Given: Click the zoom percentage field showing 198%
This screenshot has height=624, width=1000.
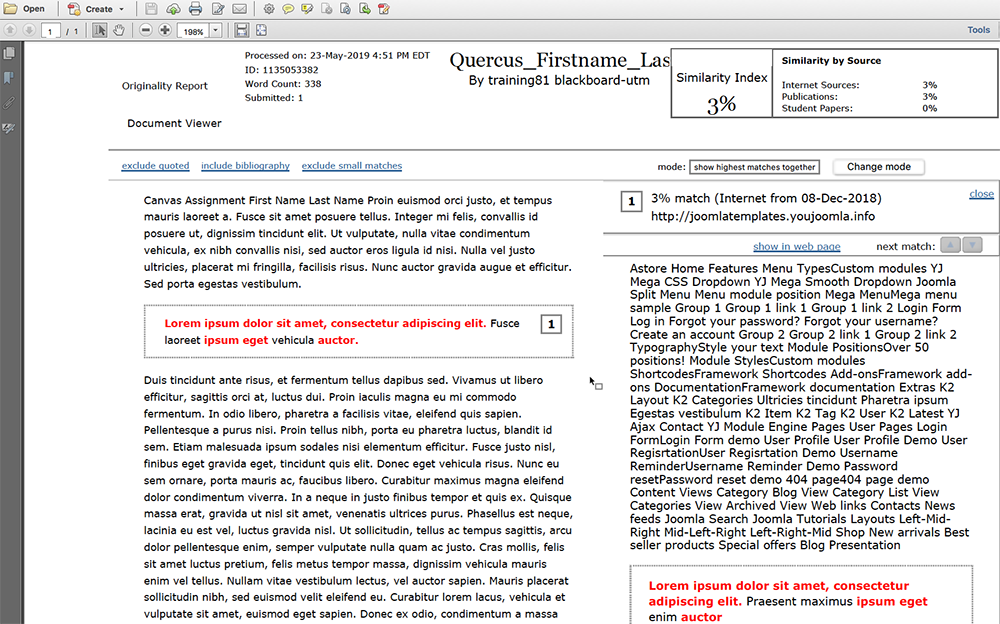Looking at the screenshot, I should pyautogui.click(x=193, y=31).
